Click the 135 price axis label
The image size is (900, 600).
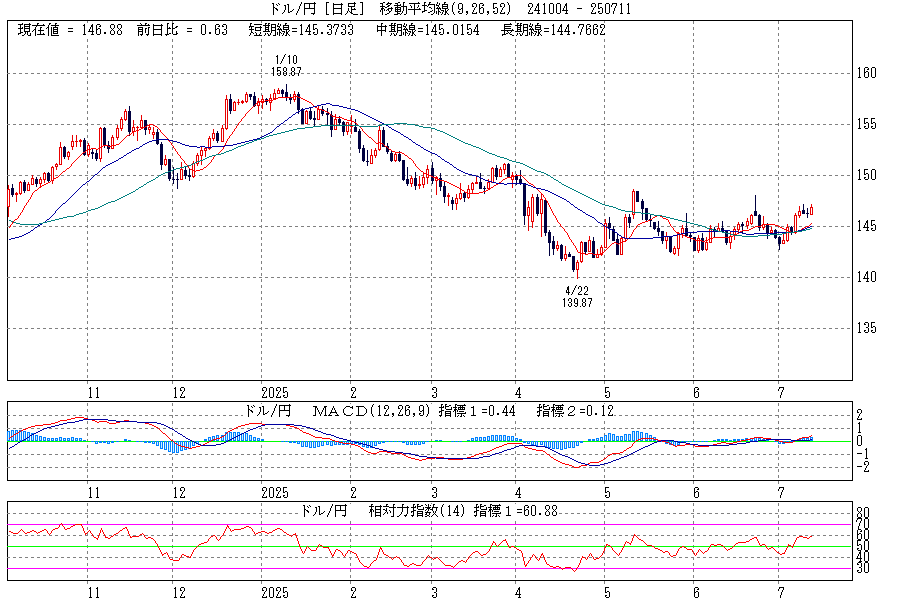pos(866,328)
